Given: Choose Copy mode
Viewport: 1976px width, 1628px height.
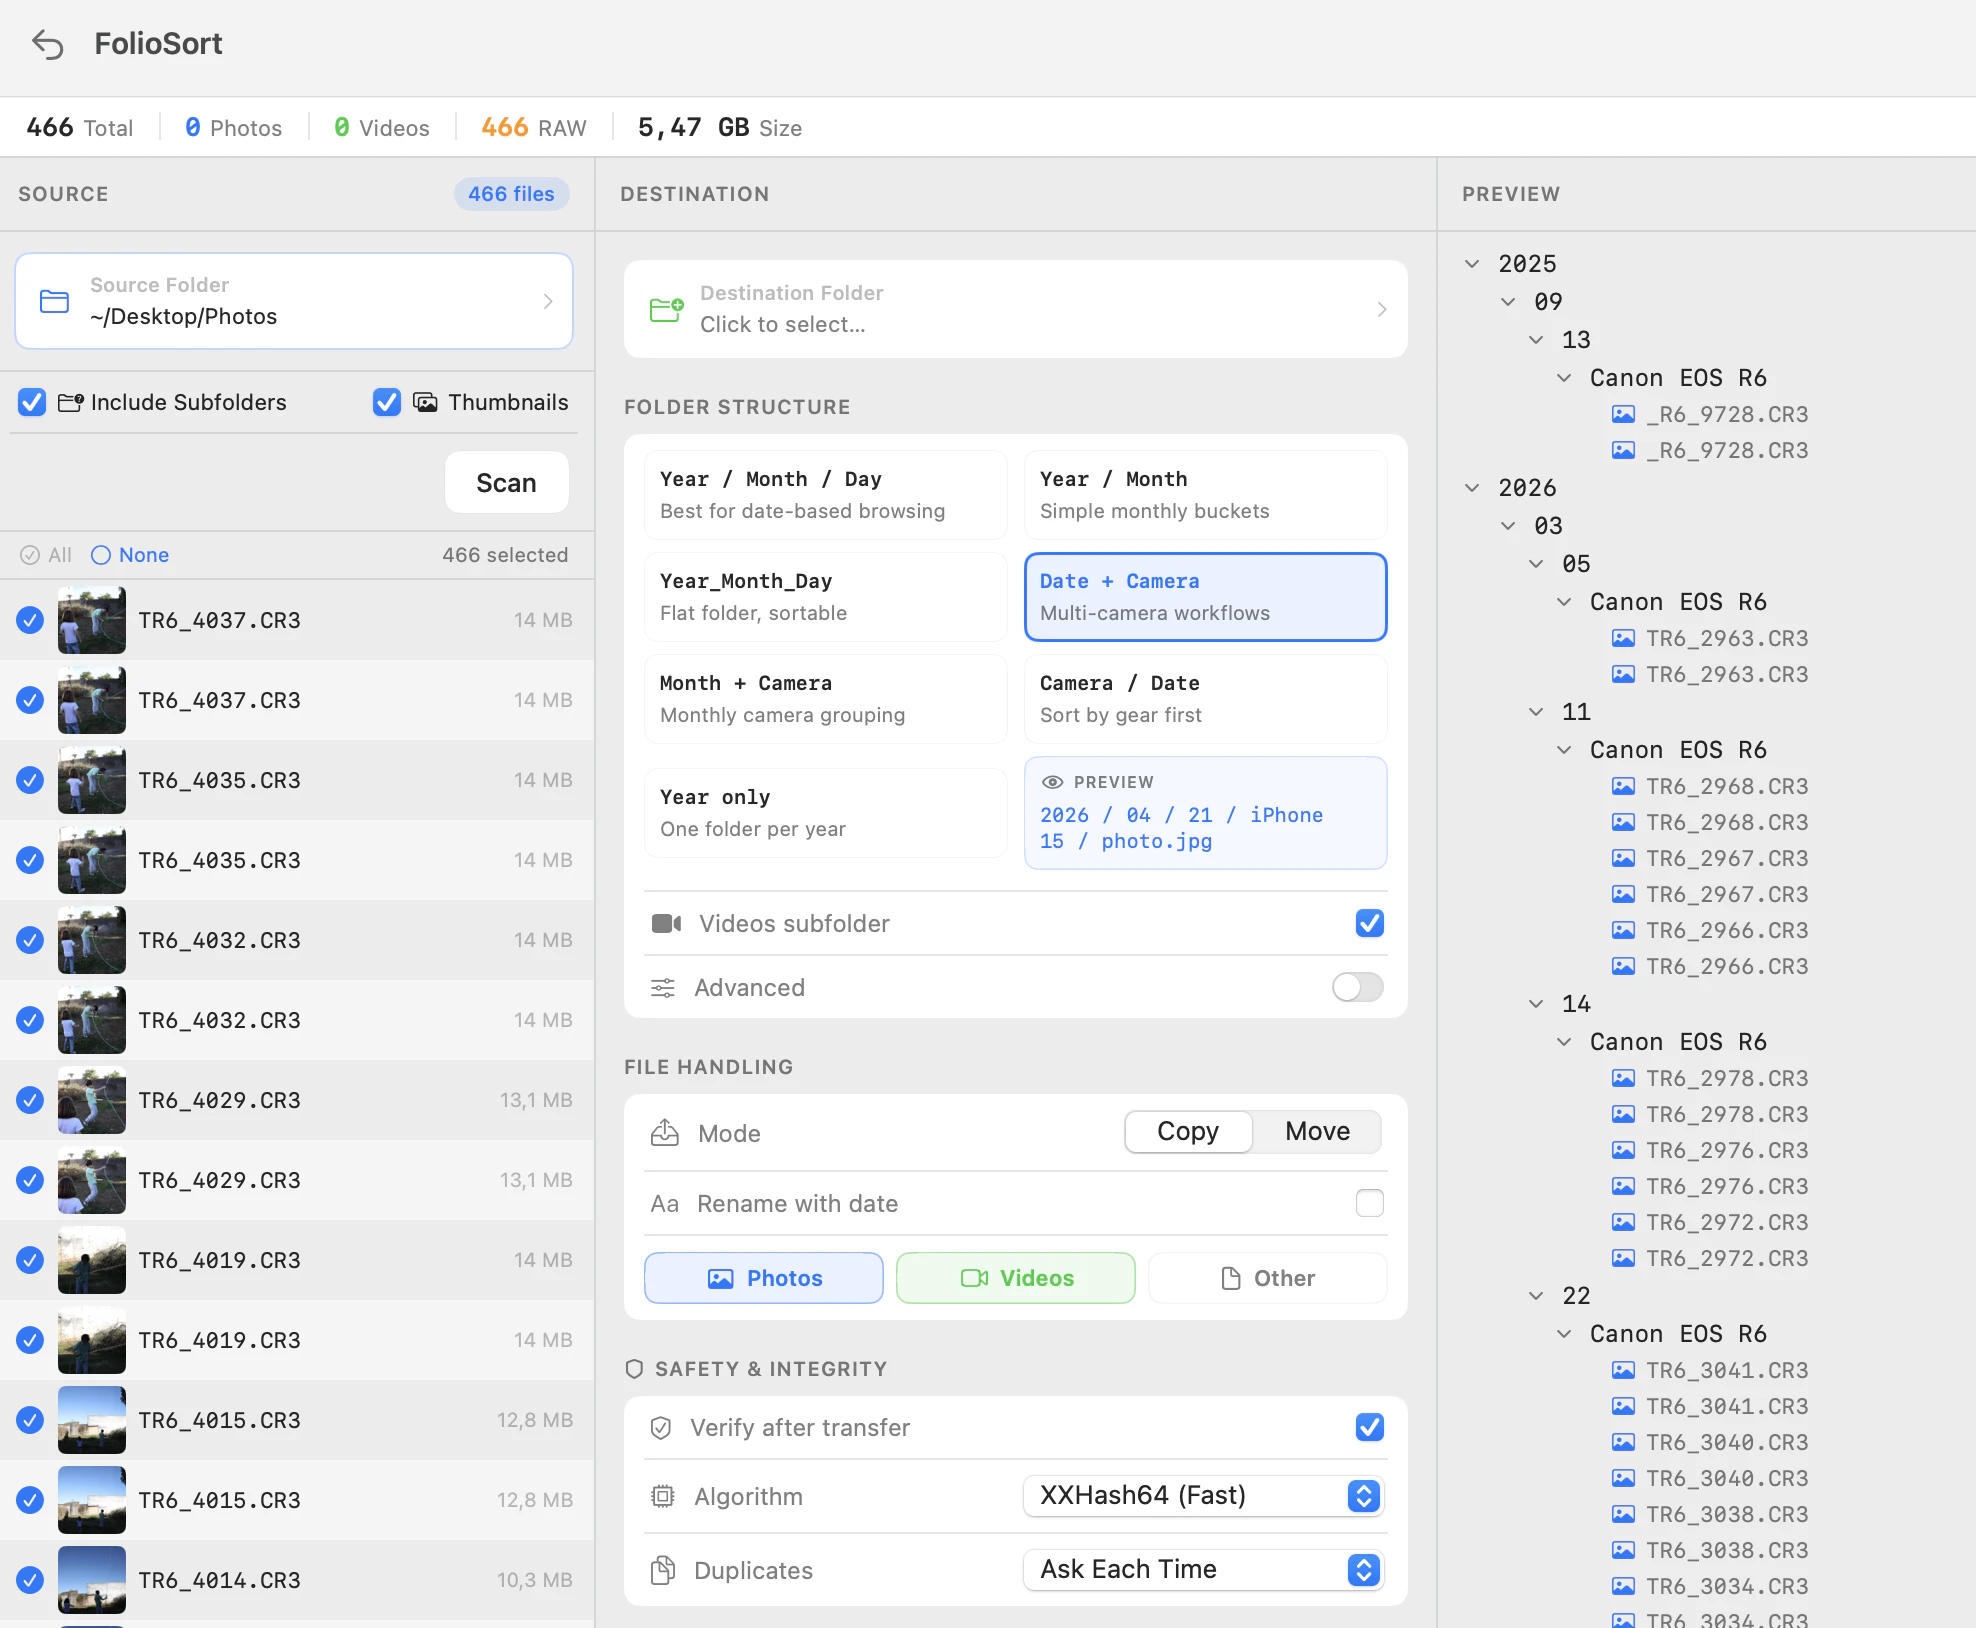Looking at the screenshot, I should [1188, 1132].
